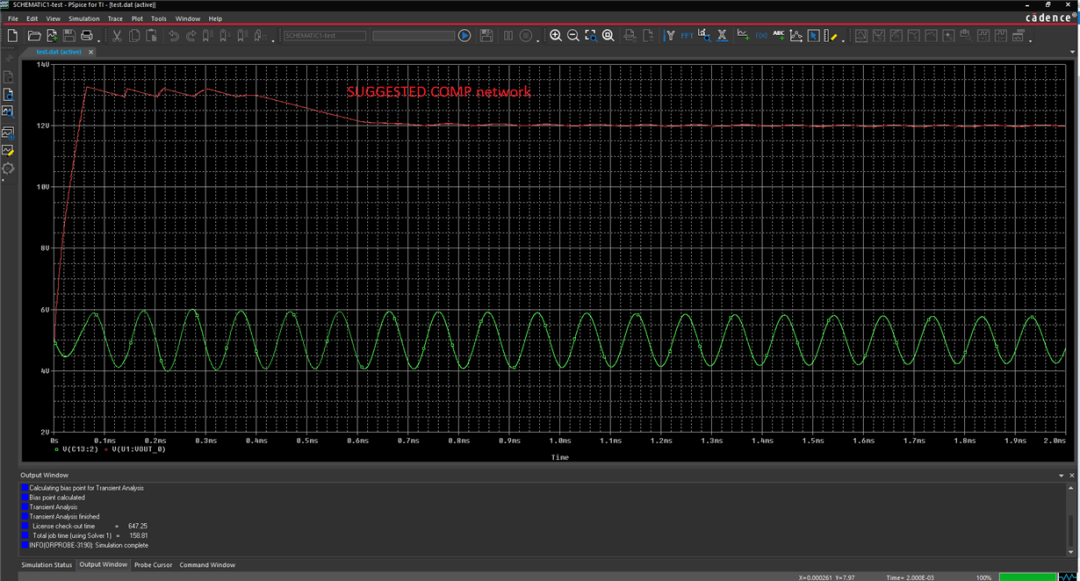Click the New file icon
This screenshot has width=1080, height=581.
[x=12, y=35]
